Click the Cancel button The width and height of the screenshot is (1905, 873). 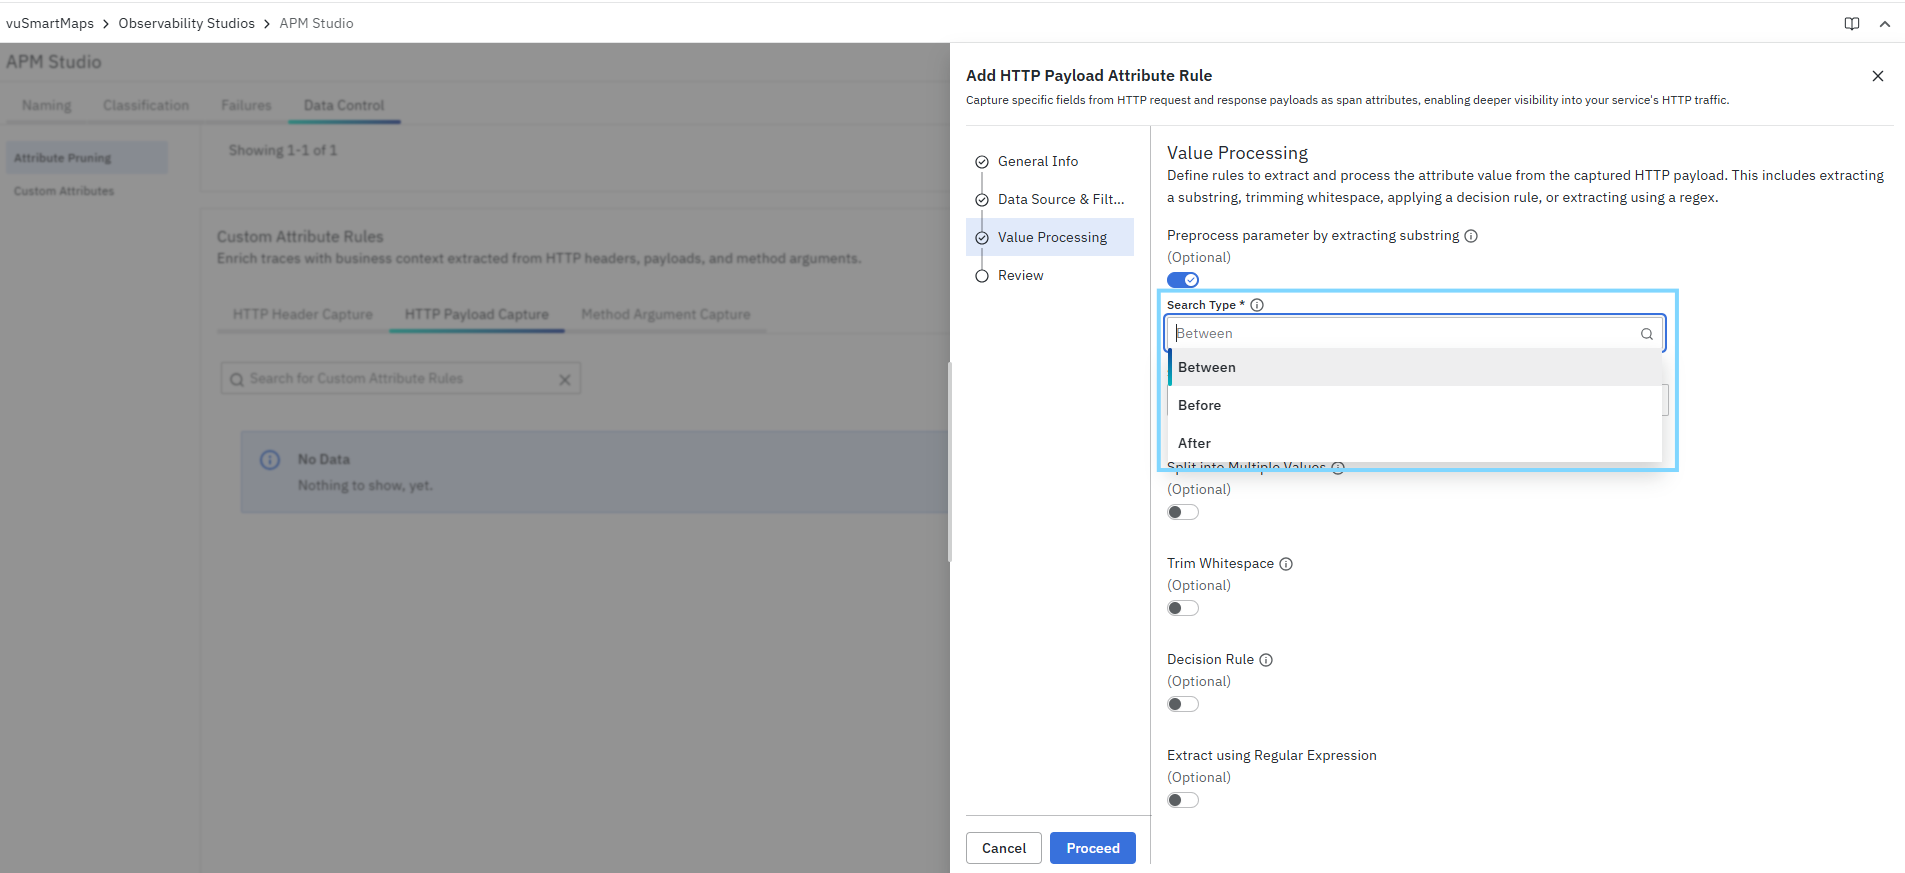[x=1004, y=848]
